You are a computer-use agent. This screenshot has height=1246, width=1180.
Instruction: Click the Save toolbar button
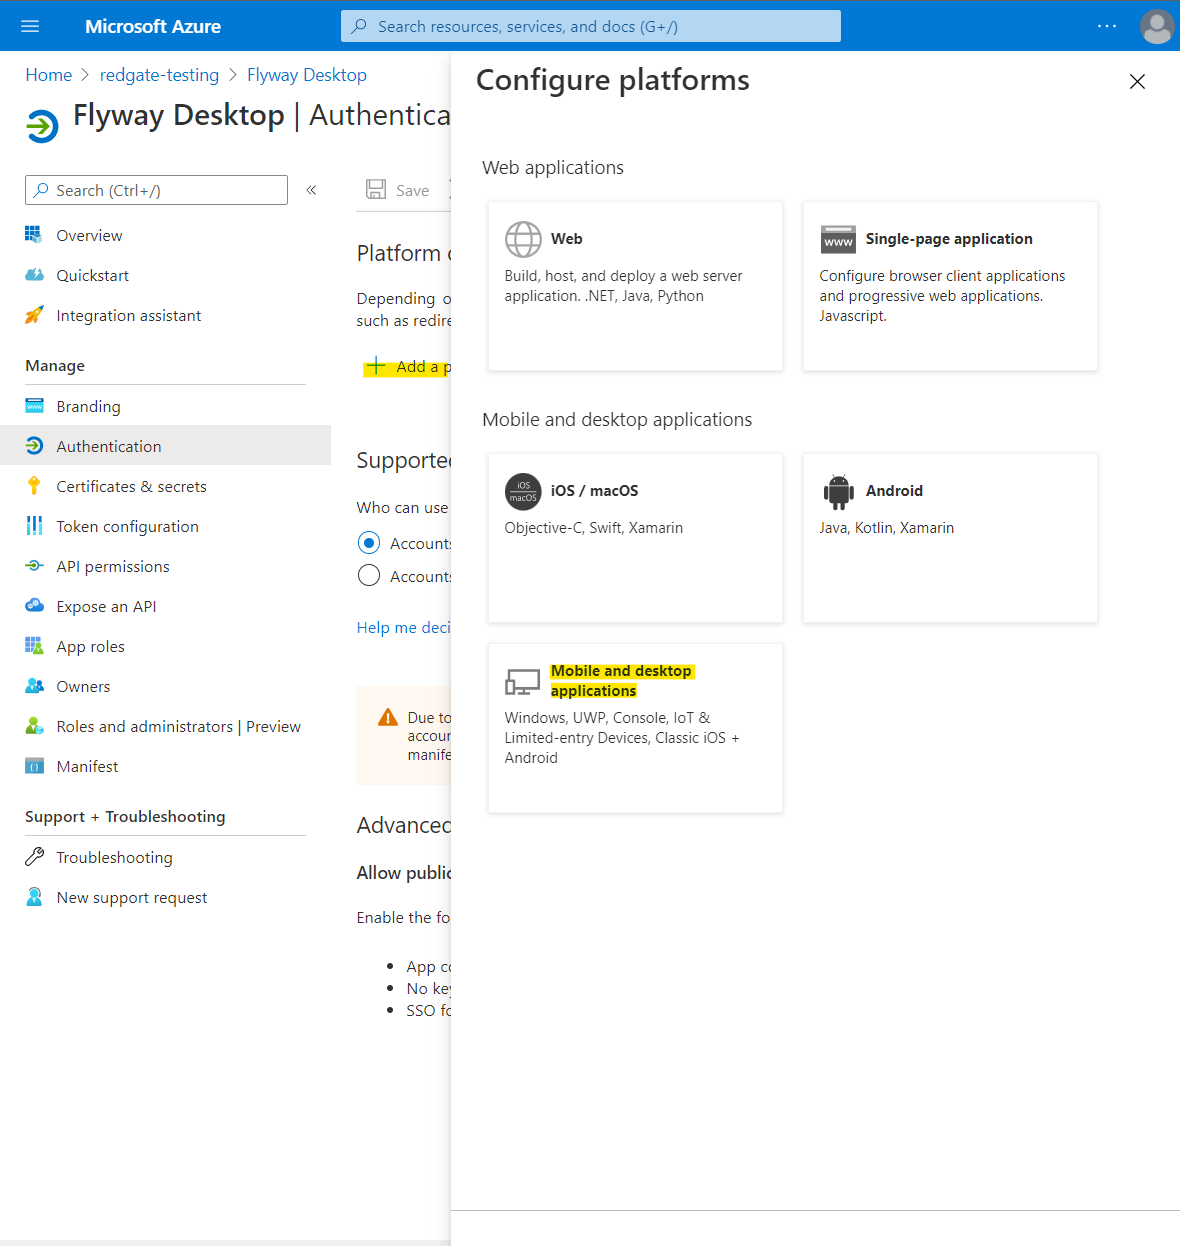pos(399,190)
